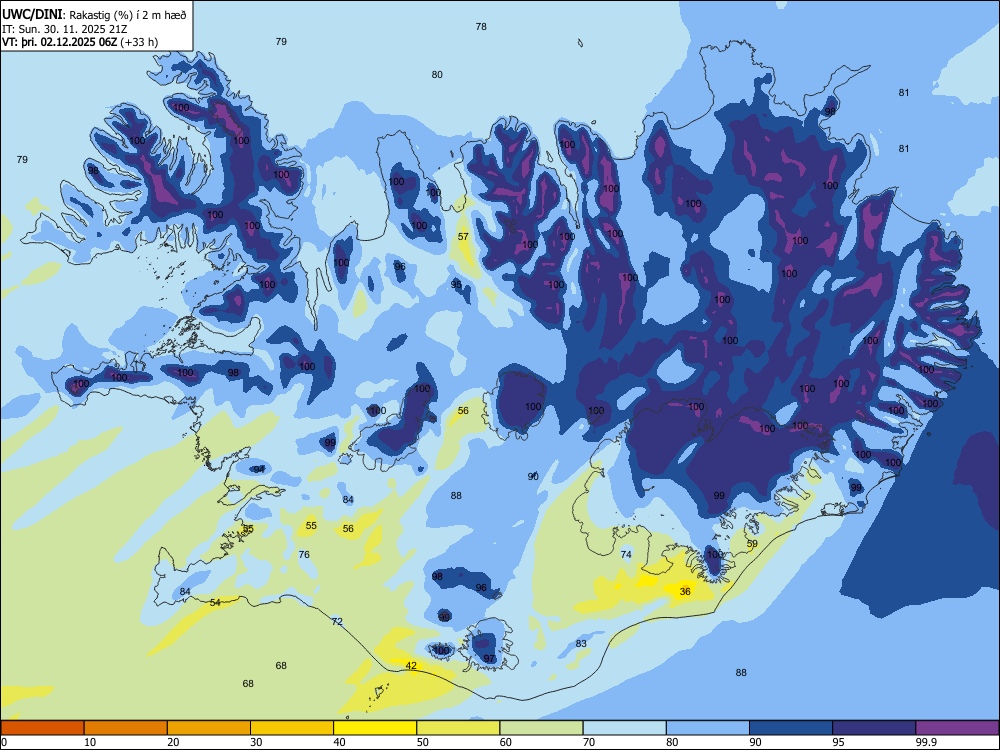Screen dimensions: 1000x750
Task: Click the light blue 80–90 legend swatch
Action: (708, 728)
